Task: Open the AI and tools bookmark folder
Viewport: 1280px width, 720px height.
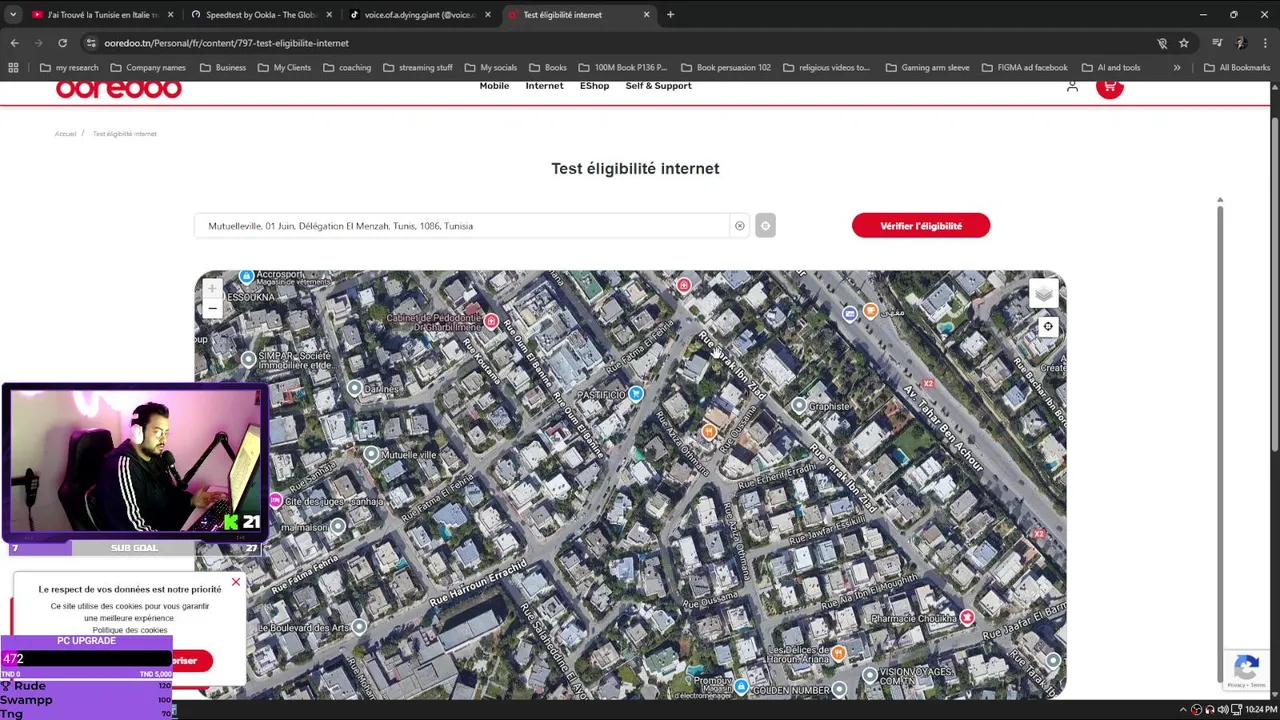Action: pyautogui.click(x=1110, y=68)
